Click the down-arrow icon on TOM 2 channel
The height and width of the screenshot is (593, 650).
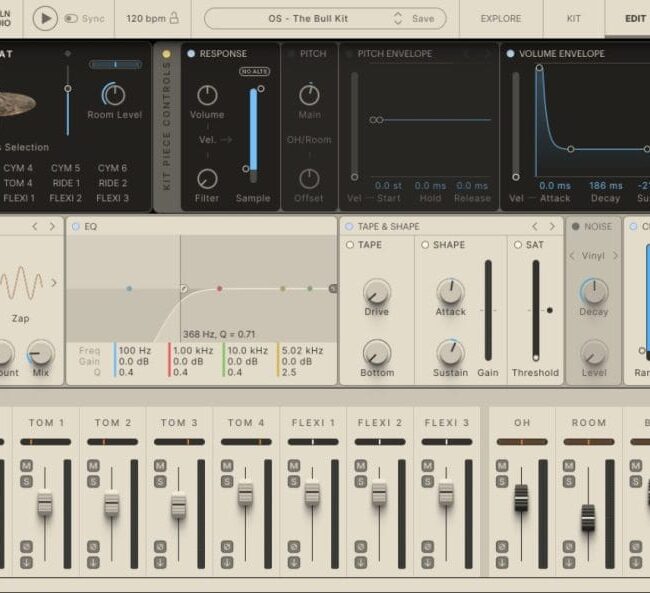[x=92, y=561]
